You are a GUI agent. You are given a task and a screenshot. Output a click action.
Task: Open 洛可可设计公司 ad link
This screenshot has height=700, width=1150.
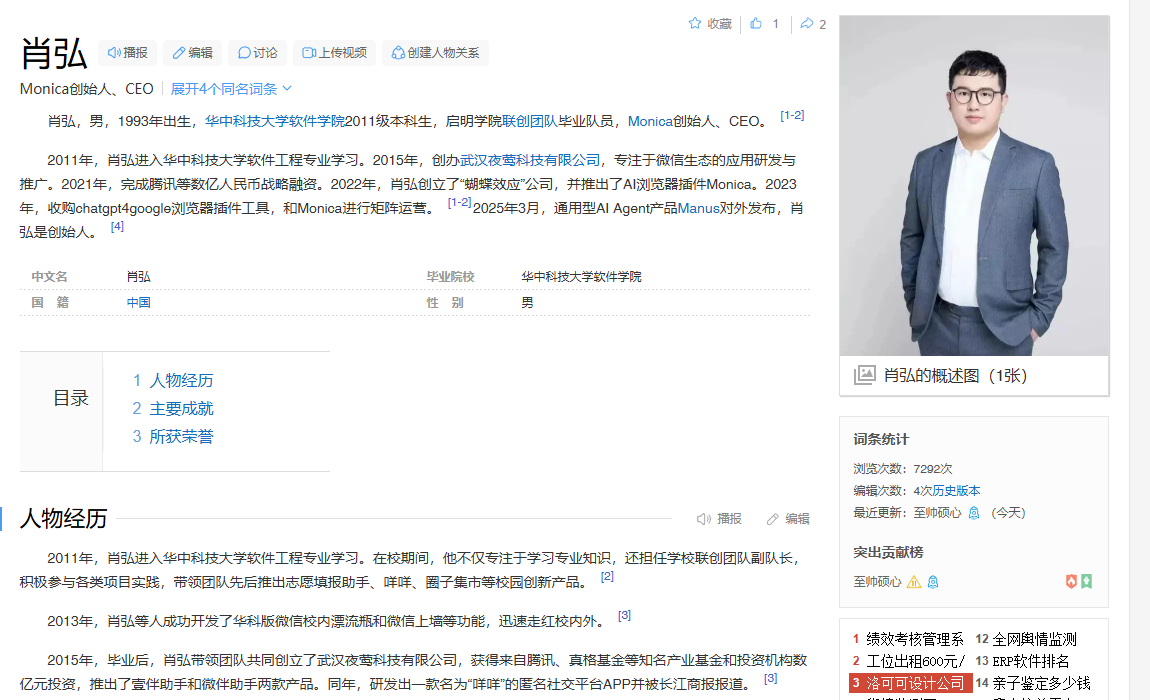(x=915, y=683)
